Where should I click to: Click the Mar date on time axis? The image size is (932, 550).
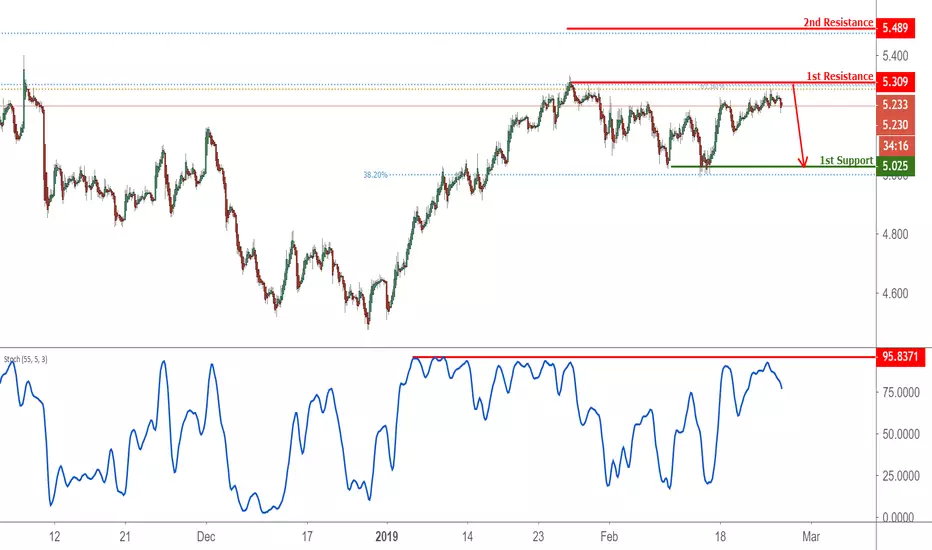click(x=811, y=537)
